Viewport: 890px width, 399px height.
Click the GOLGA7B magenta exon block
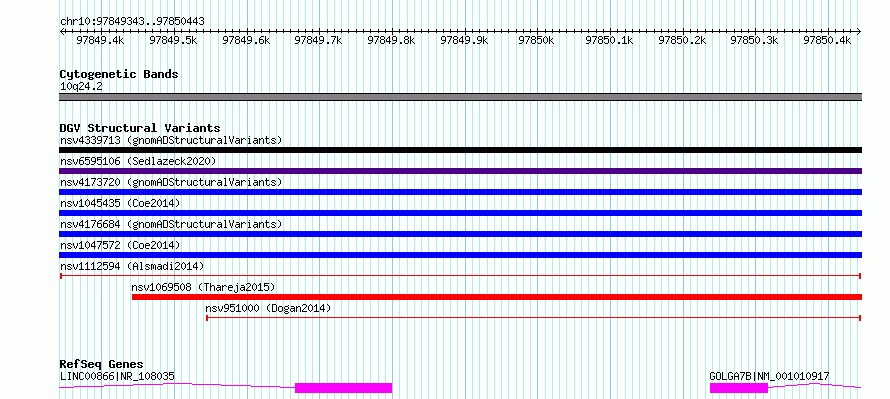(738, 388)
